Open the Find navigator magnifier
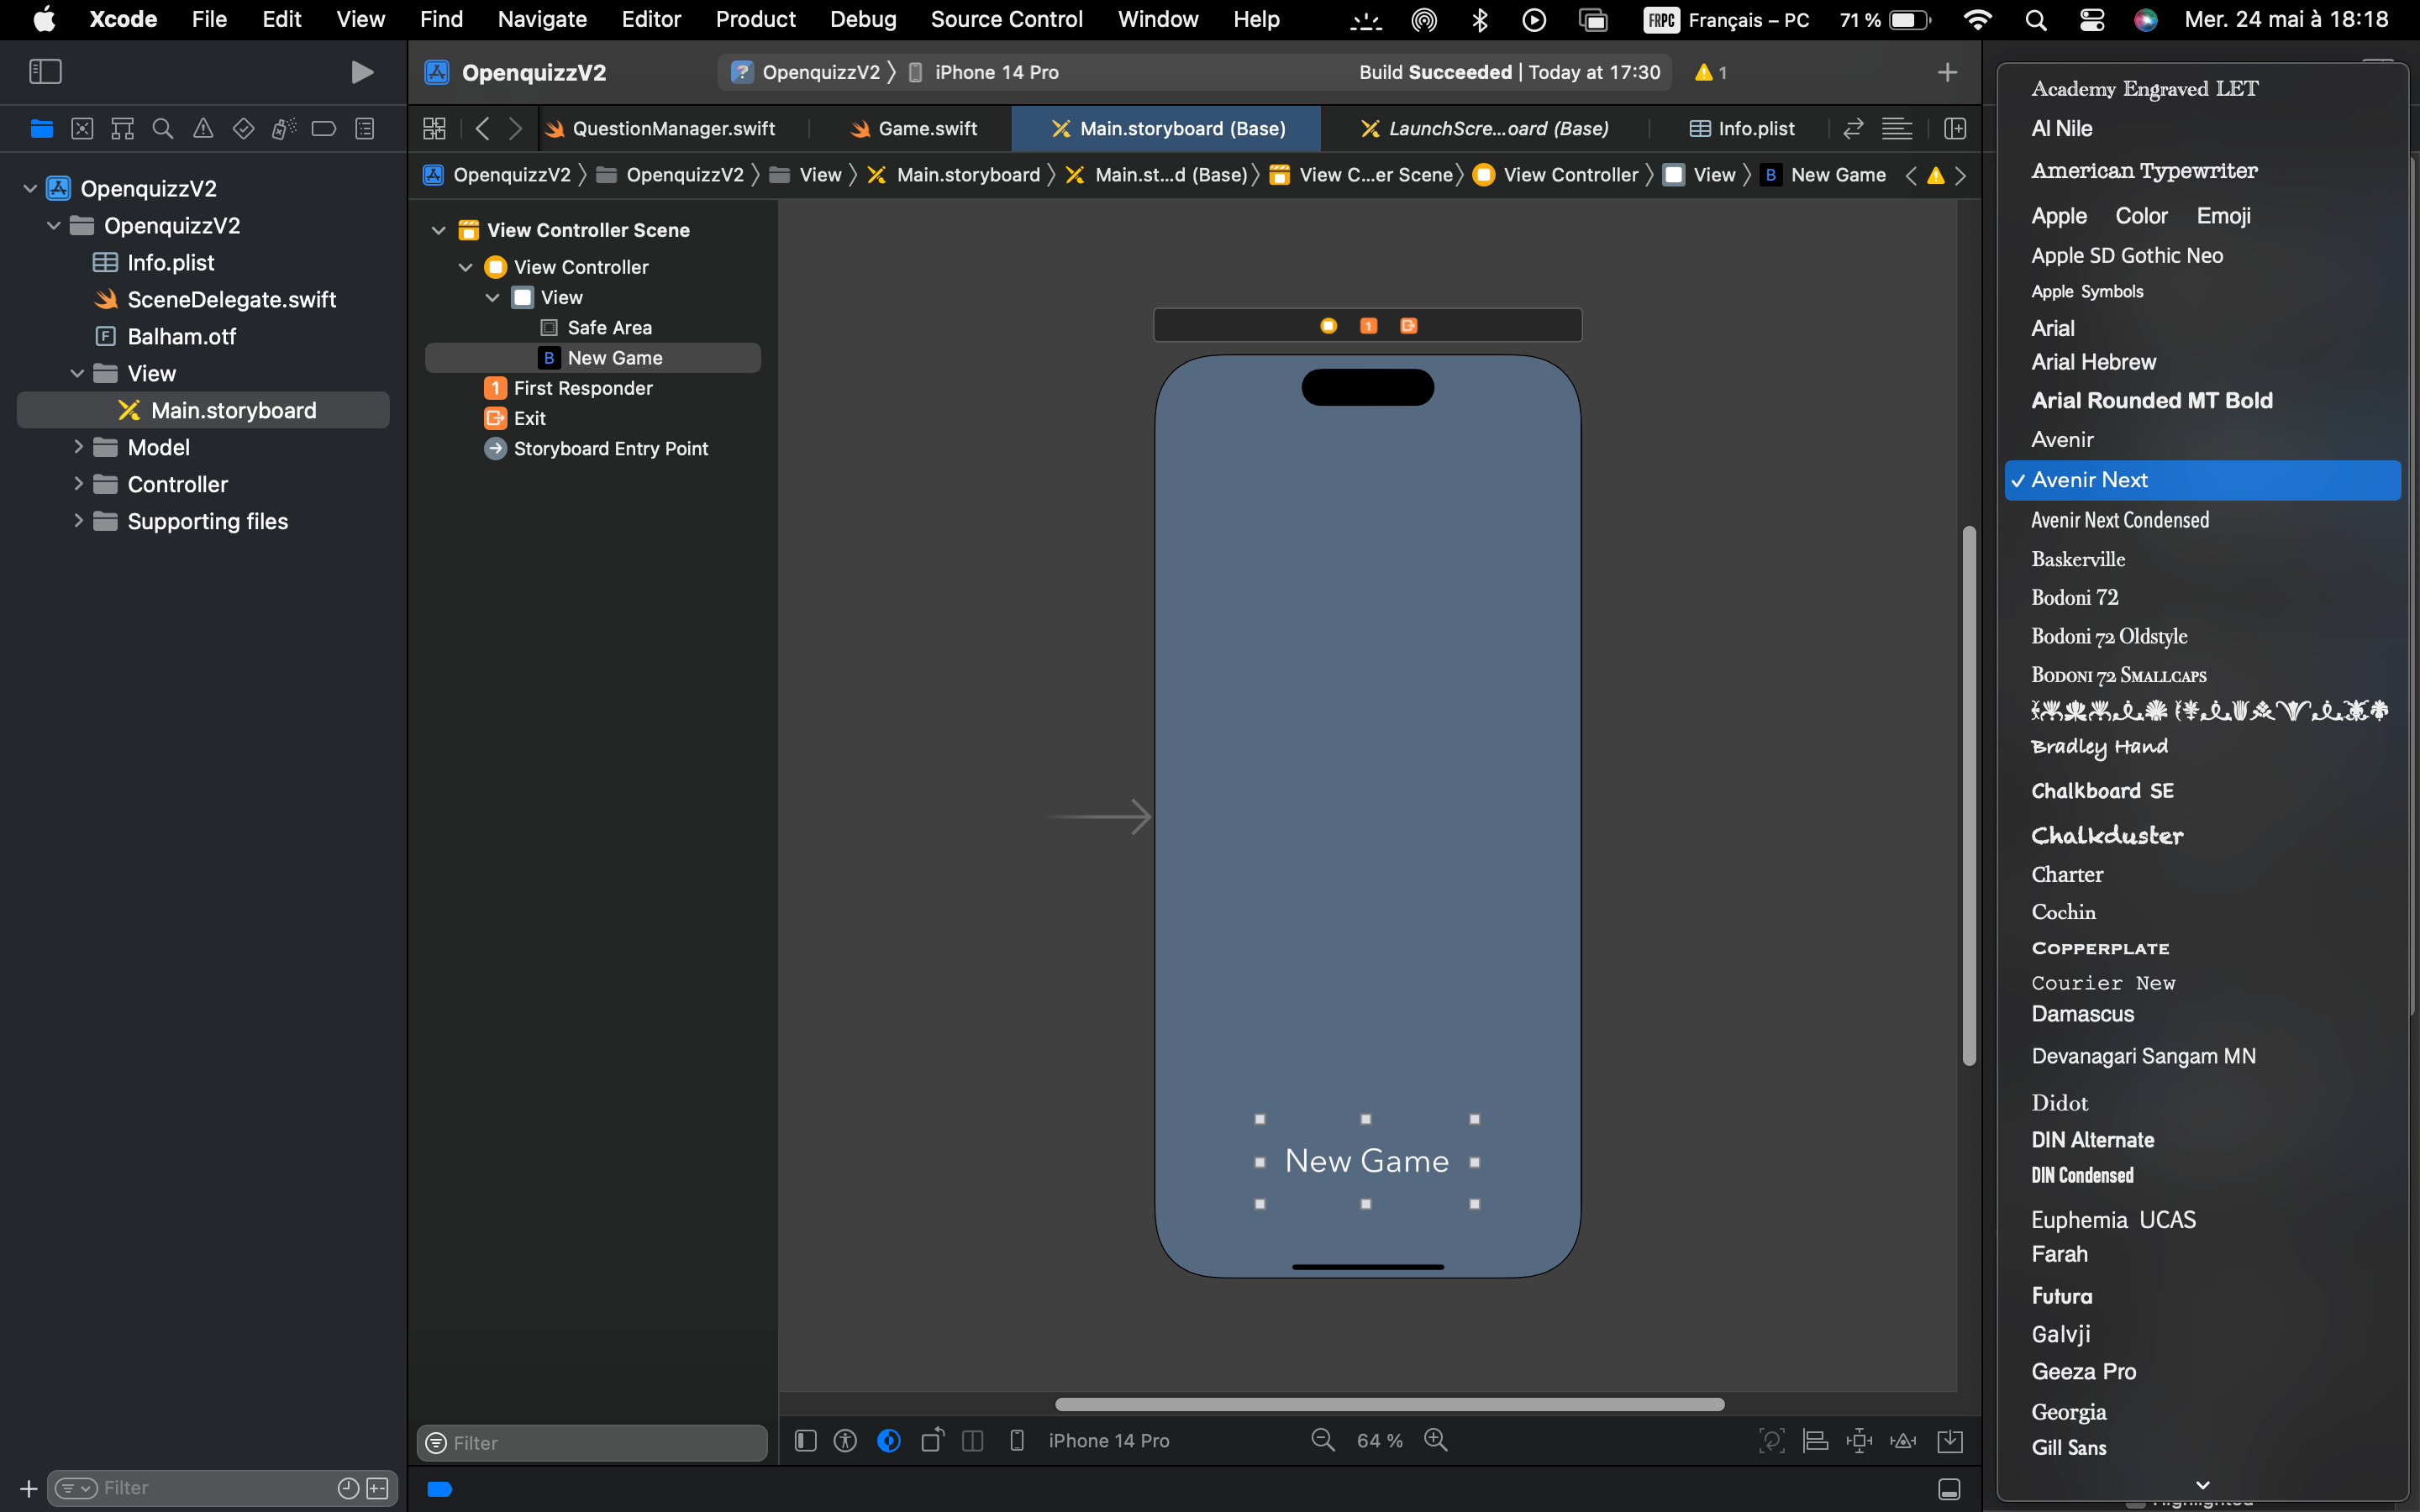The width and height of the screenshot is (2420, 1512). tap(162, 129)
